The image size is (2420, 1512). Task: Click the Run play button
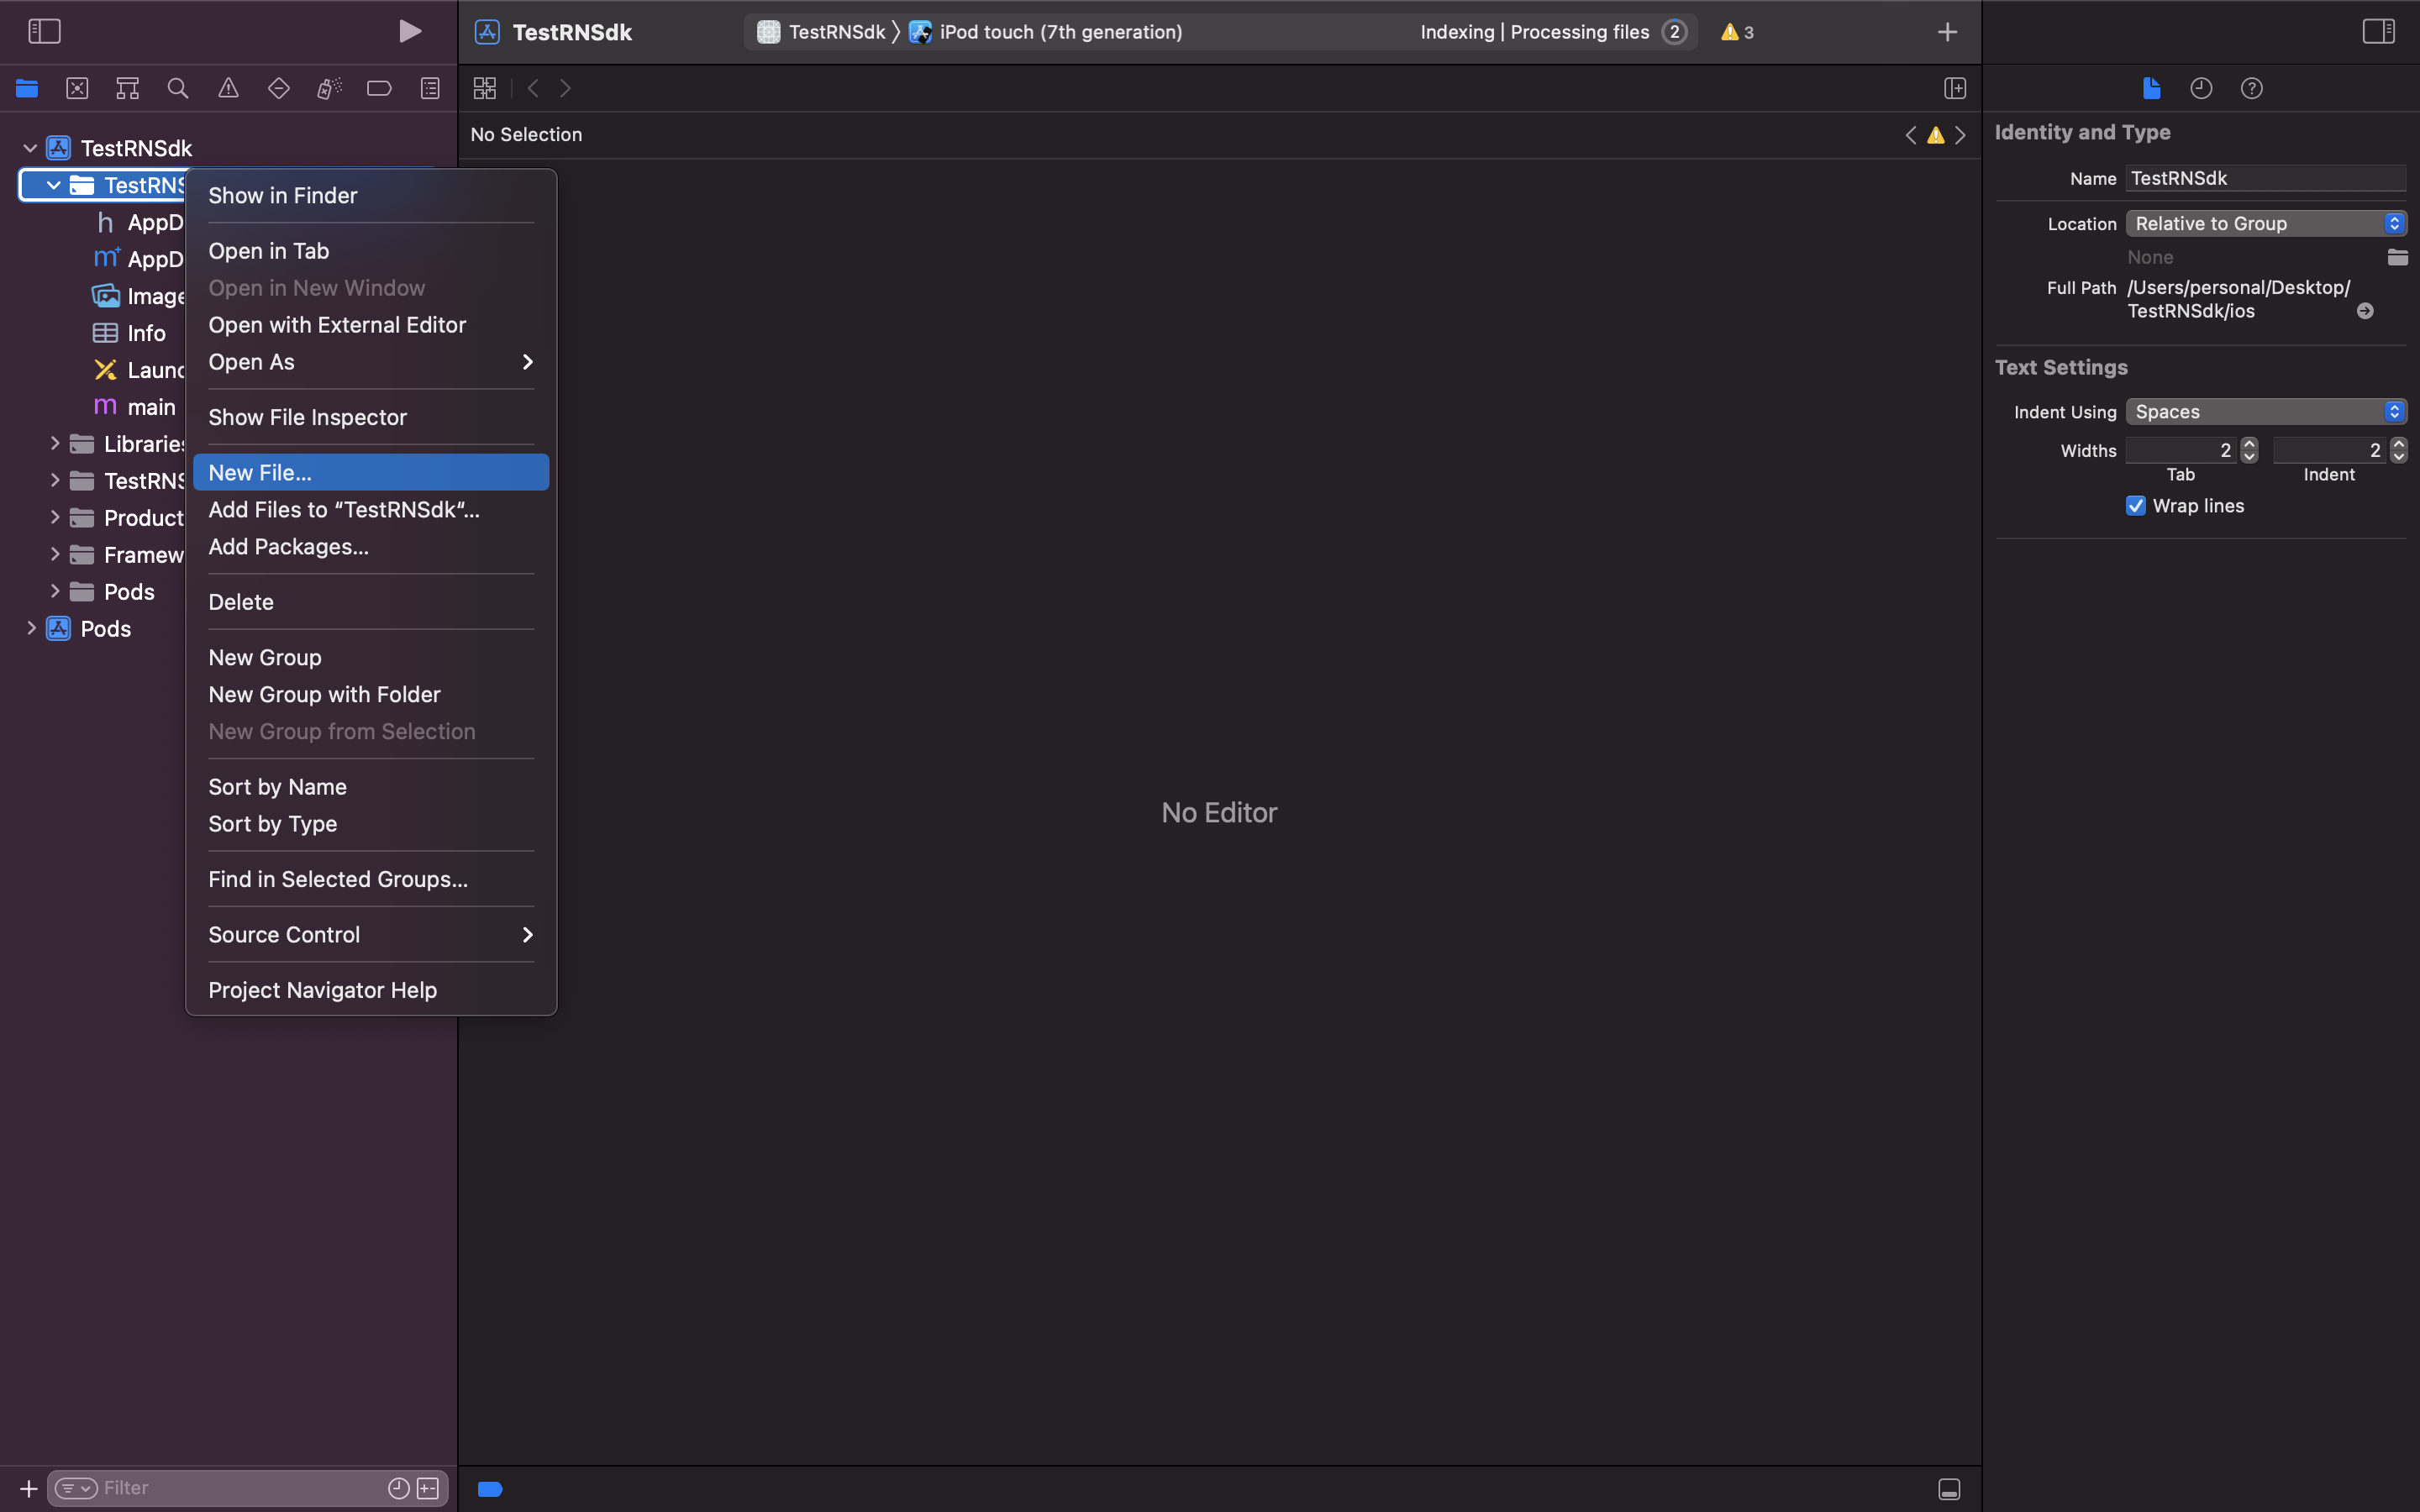(x=409, y=32)
